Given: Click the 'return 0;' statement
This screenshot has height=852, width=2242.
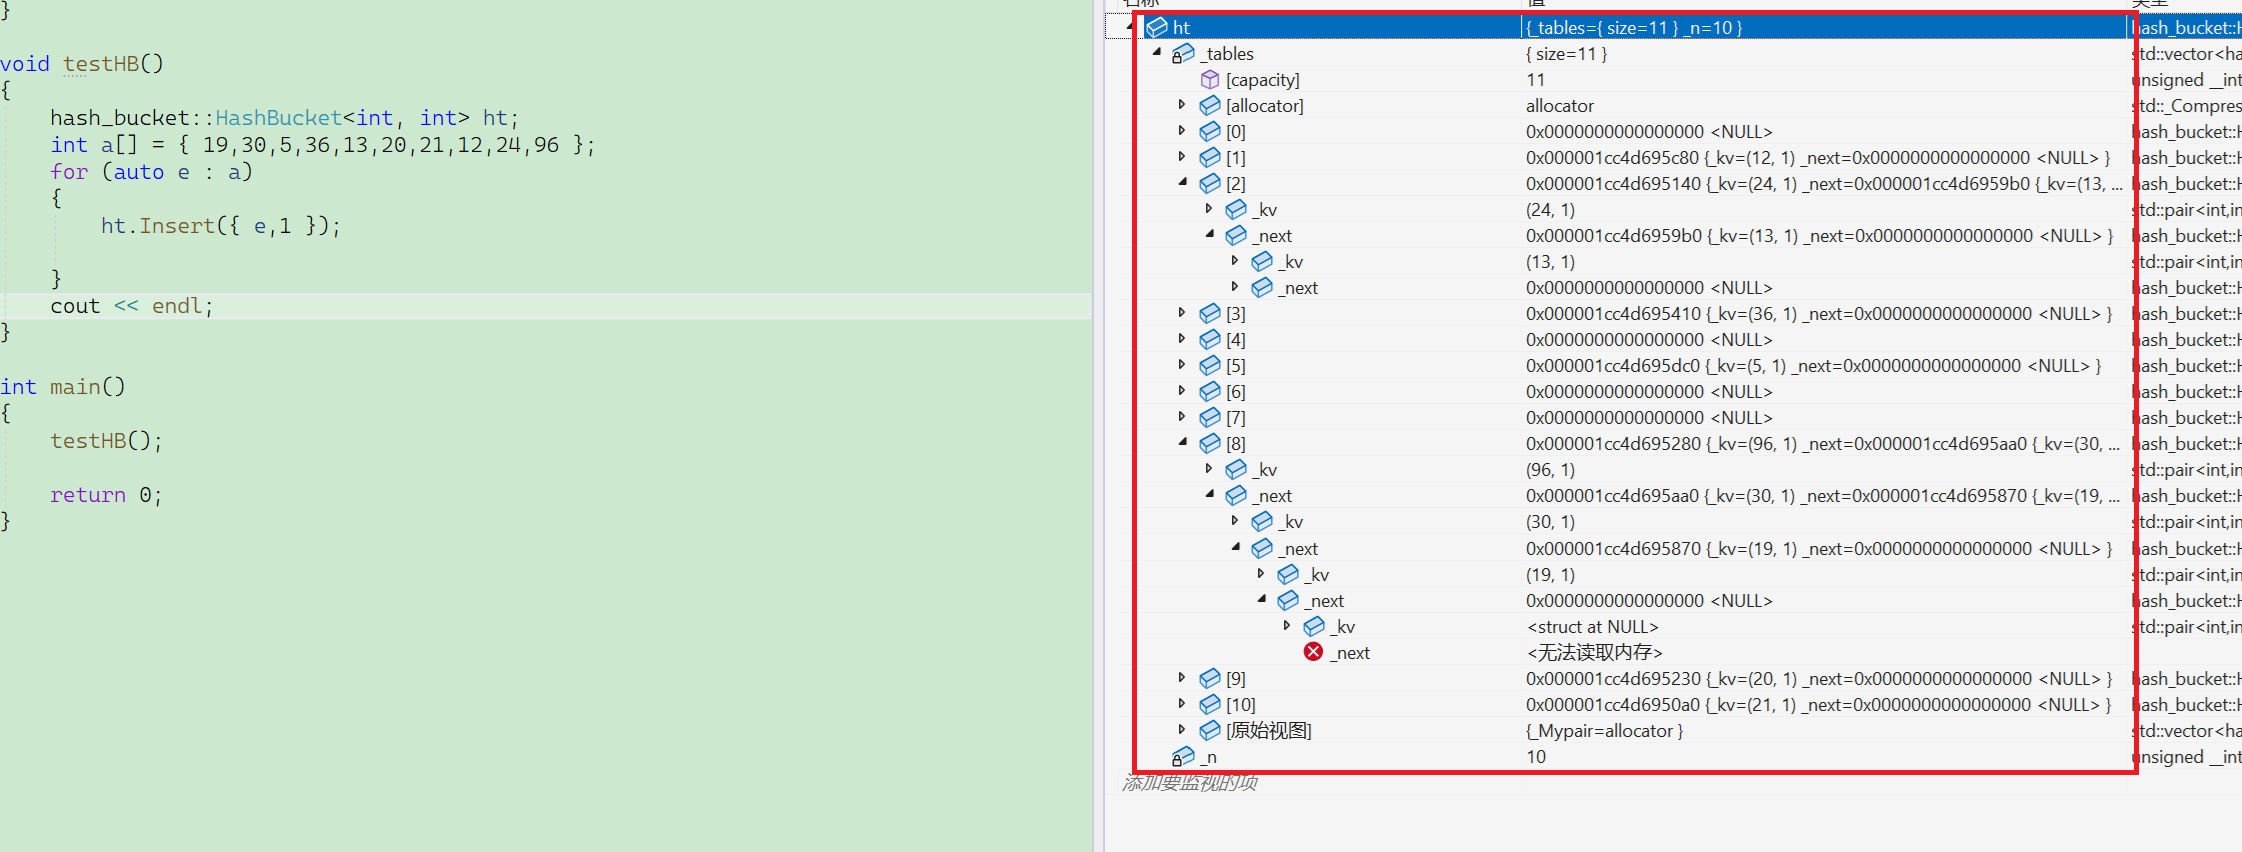Looking at the screenshot, I should 106,495.
